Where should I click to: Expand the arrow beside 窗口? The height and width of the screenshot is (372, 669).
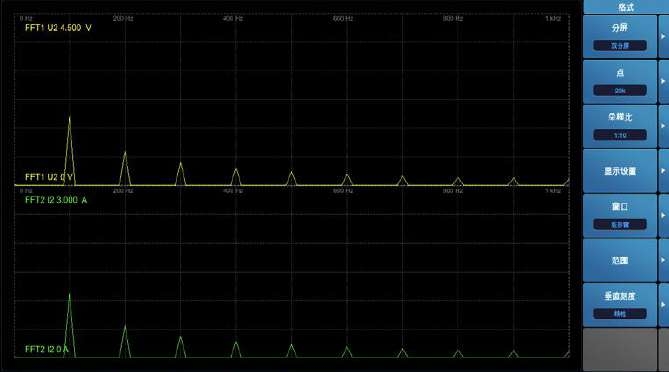(664, 215)
